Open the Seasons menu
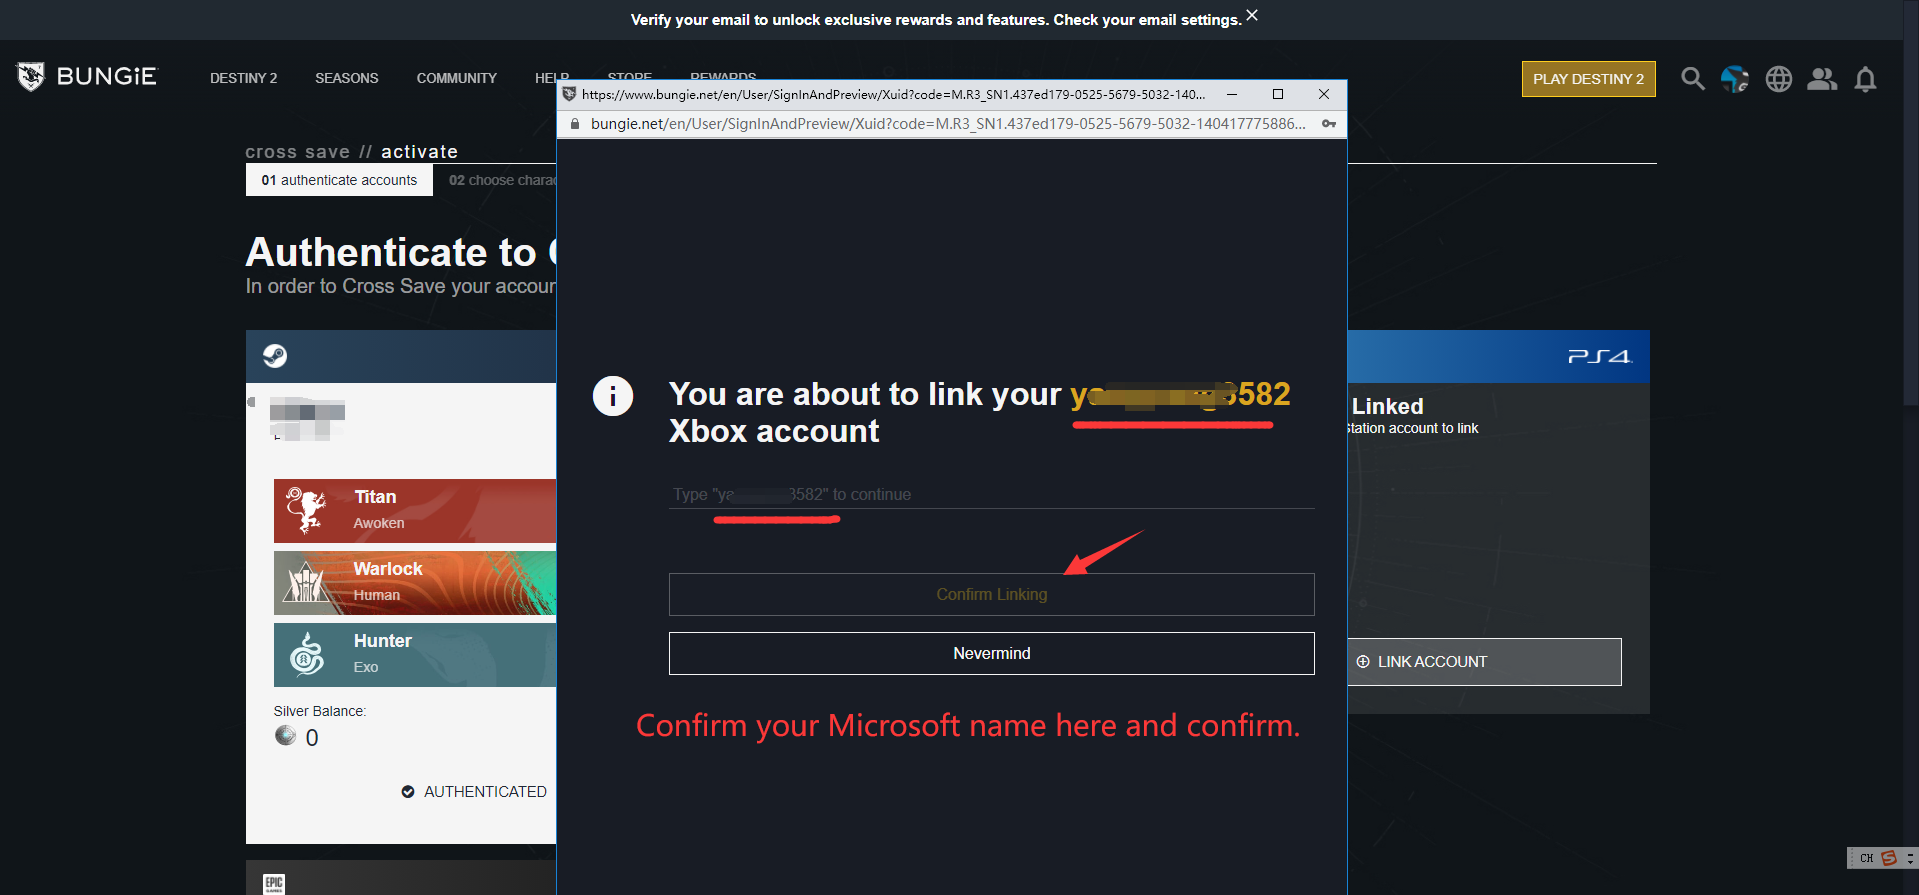Screen dimensions: 1919x895 coord(346,78)
